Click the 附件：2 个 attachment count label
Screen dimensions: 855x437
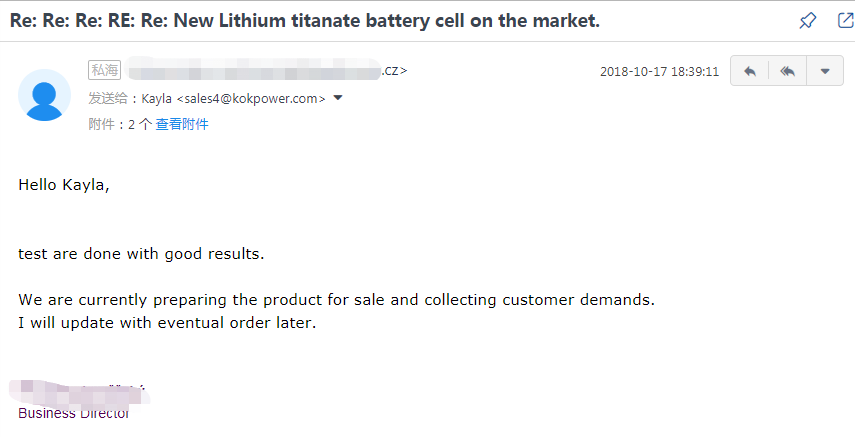coord(120,124)
